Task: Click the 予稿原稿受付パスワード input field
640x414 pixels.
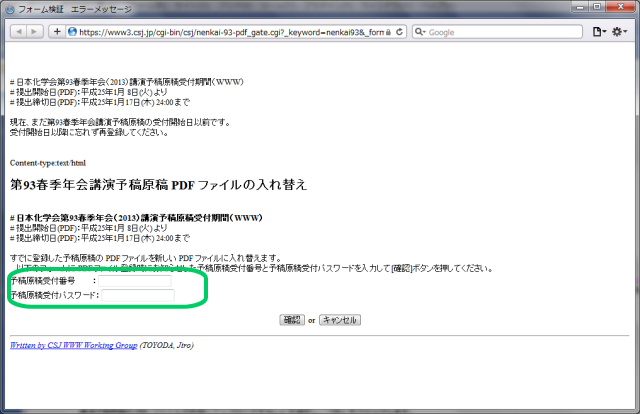Action: [138, 295]
